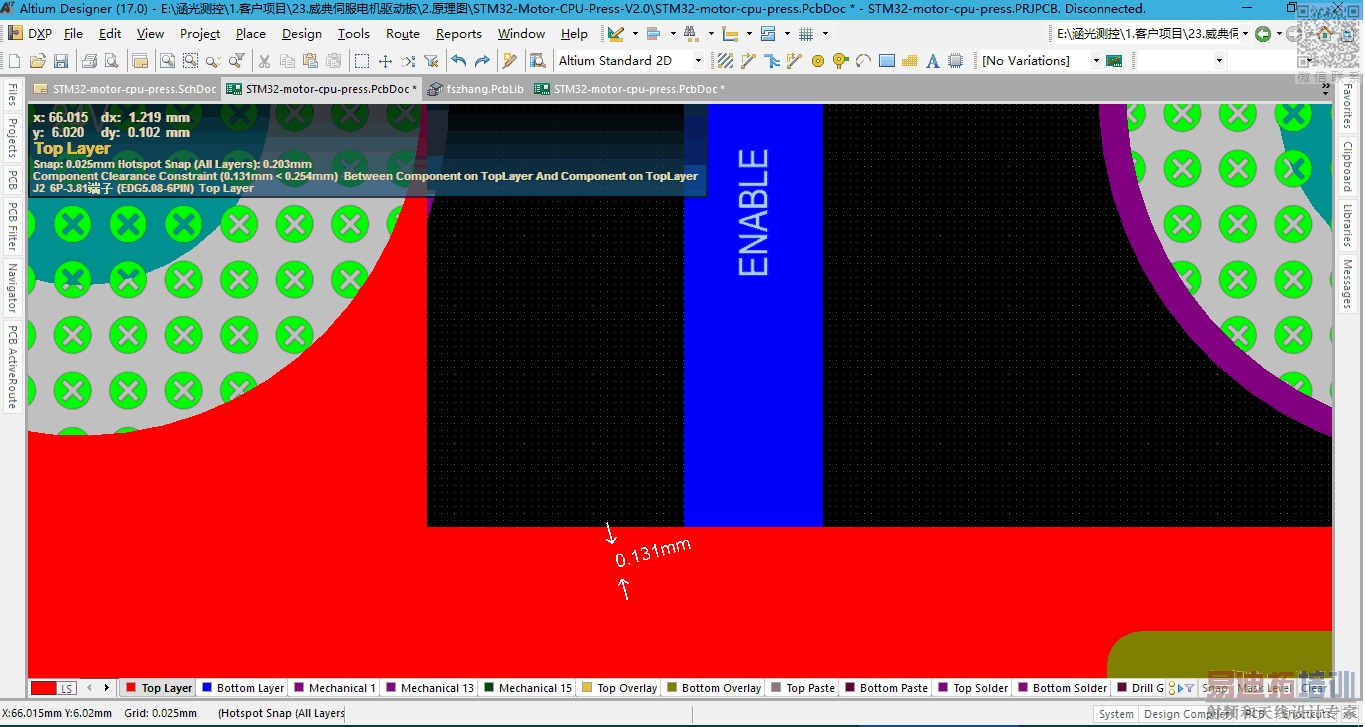This screenshot has width=1365, height=727.
Task: Switch to the fszhang.PcbLib tab
Action: (476, 89)
